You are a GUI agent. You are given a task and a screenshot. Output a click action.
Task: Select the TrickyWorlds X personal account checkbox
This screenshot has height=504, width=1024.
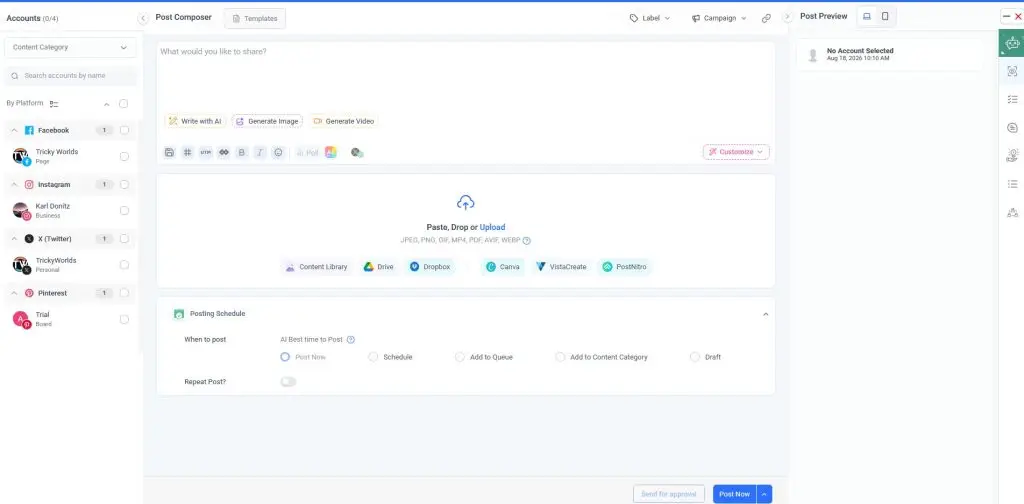click(124, 265)
